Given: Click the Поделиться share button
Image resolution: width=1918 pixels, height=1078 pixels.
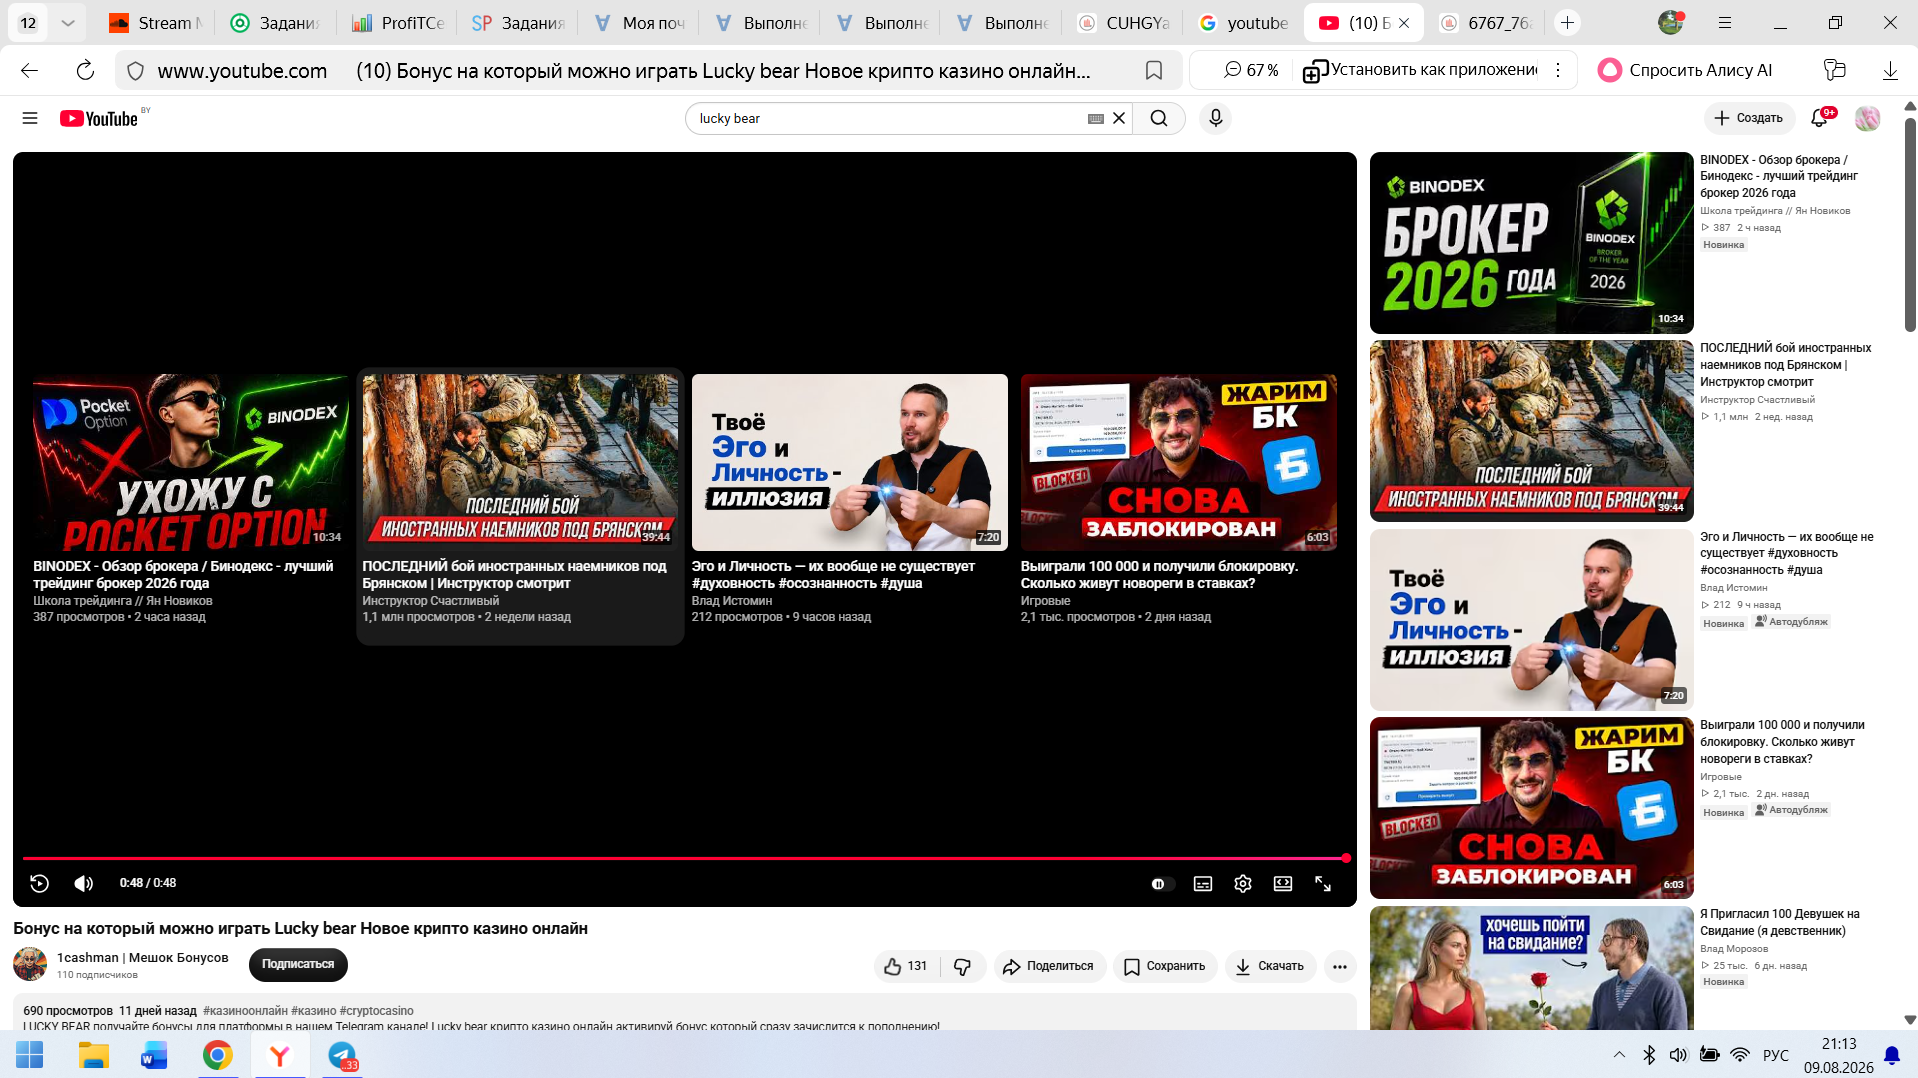Looking at the screenshot, I should coord(1049,966).
